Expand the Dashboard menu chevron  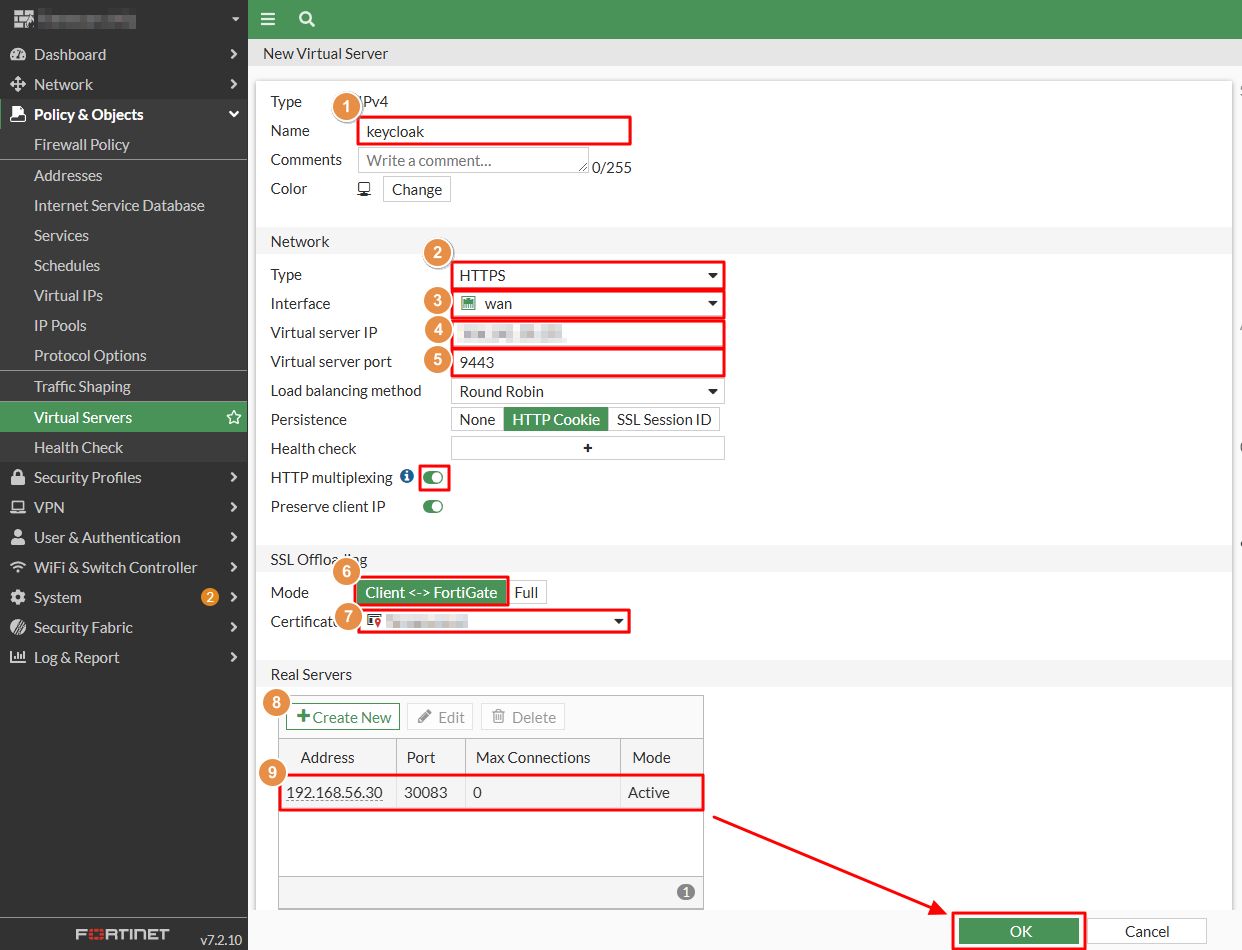tap(233, 54)
